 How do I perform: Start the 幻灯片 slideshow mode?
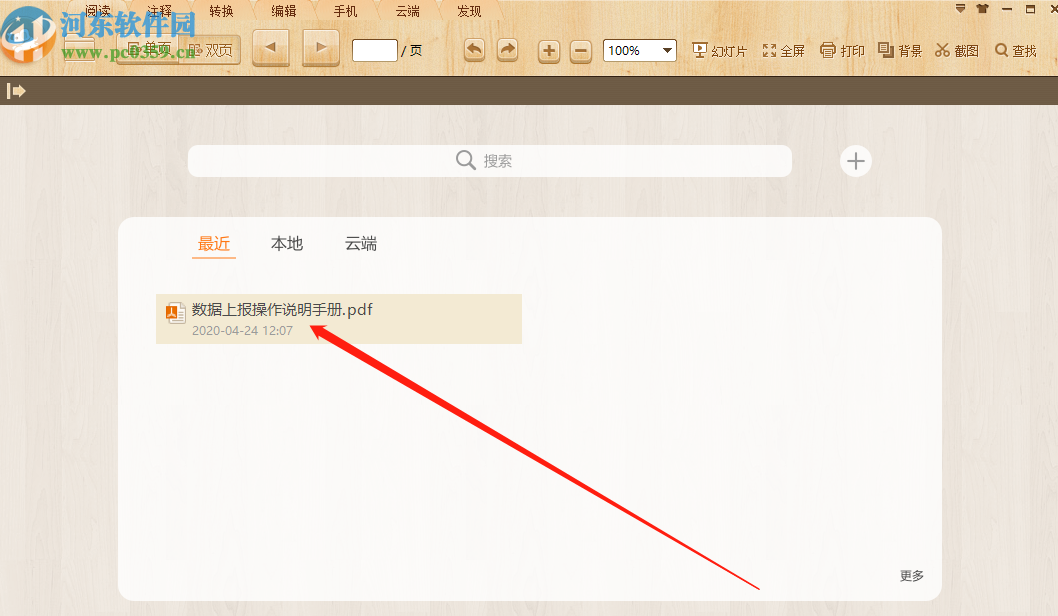pyautogui.click(x=719, y=50)
